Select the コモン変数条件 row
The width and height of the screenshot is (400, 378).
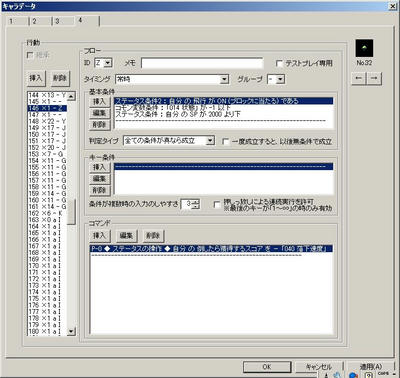(x=224, y=107)
